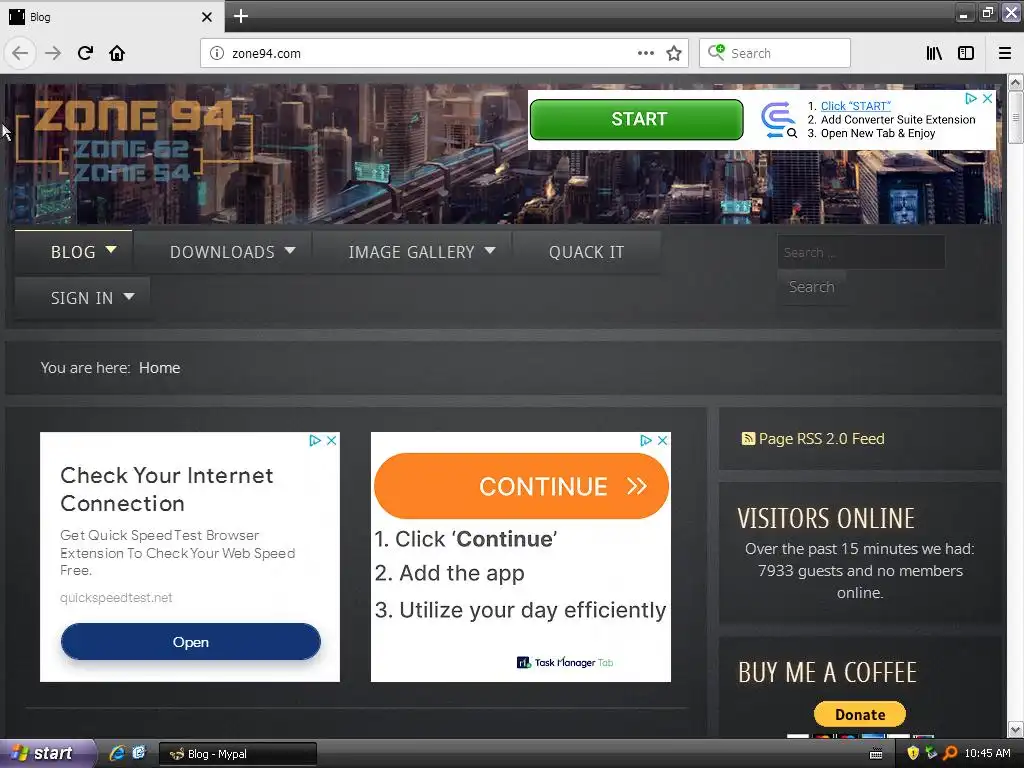Image resolution: width=1024 pixels, height=768 pixels.
Task: Reload the page with refresh icon
Action: (x=85, y=53)
